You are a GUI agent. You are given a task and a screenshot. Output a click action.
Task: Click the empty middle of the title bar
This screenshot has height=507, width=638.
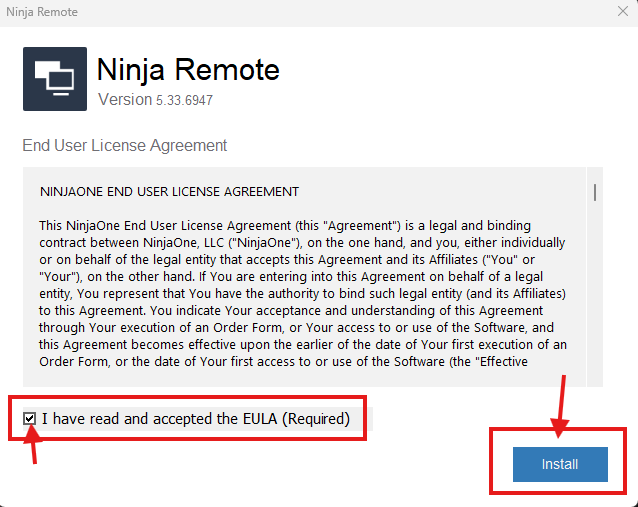click(320, 12)
